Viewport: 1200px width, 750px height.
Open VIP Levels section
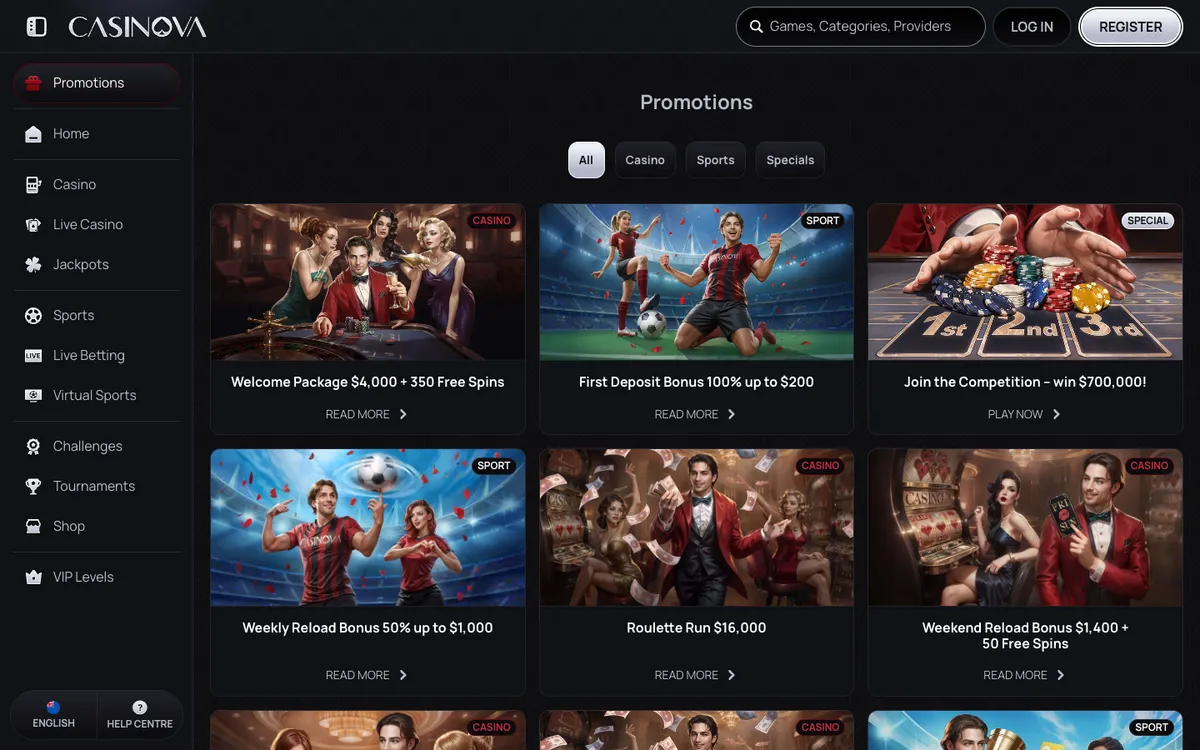[x=97, y=578]
